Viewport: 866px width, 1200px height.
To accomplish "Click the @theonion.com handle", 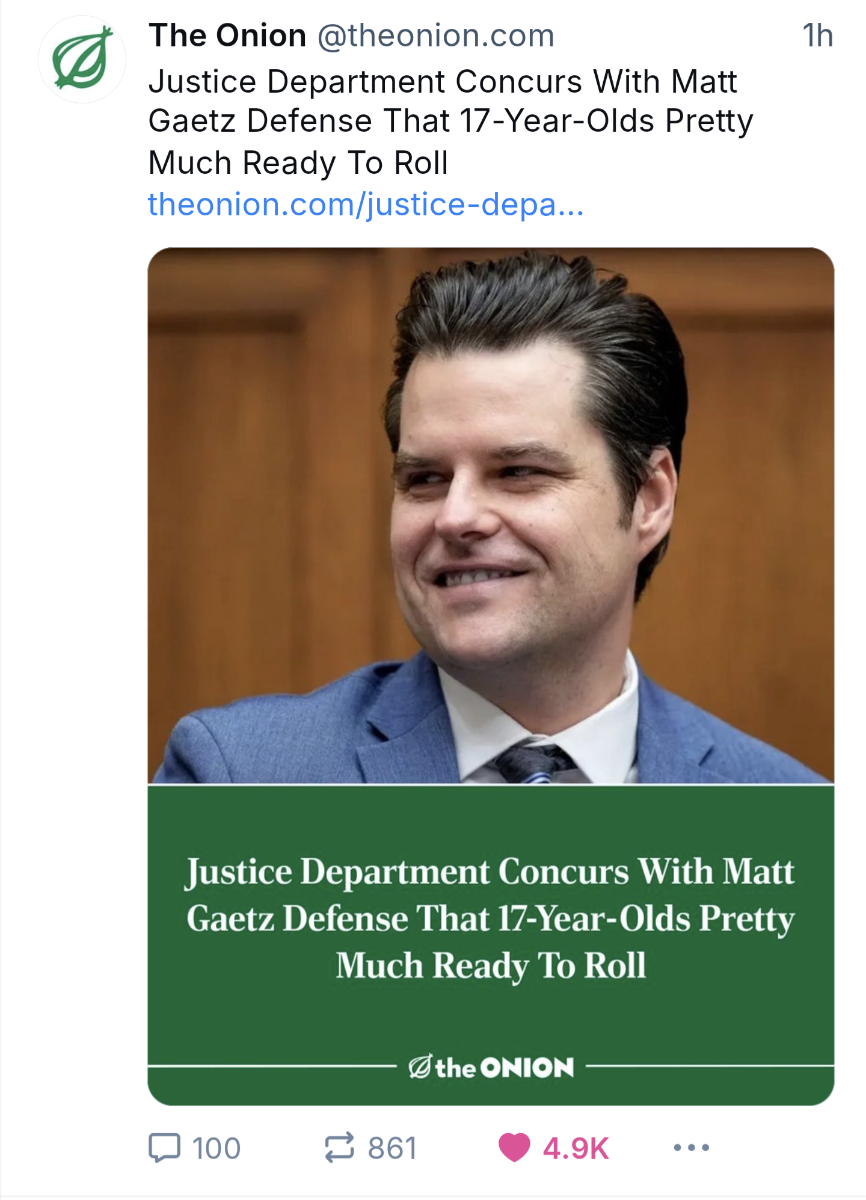I will coord(435,36).
